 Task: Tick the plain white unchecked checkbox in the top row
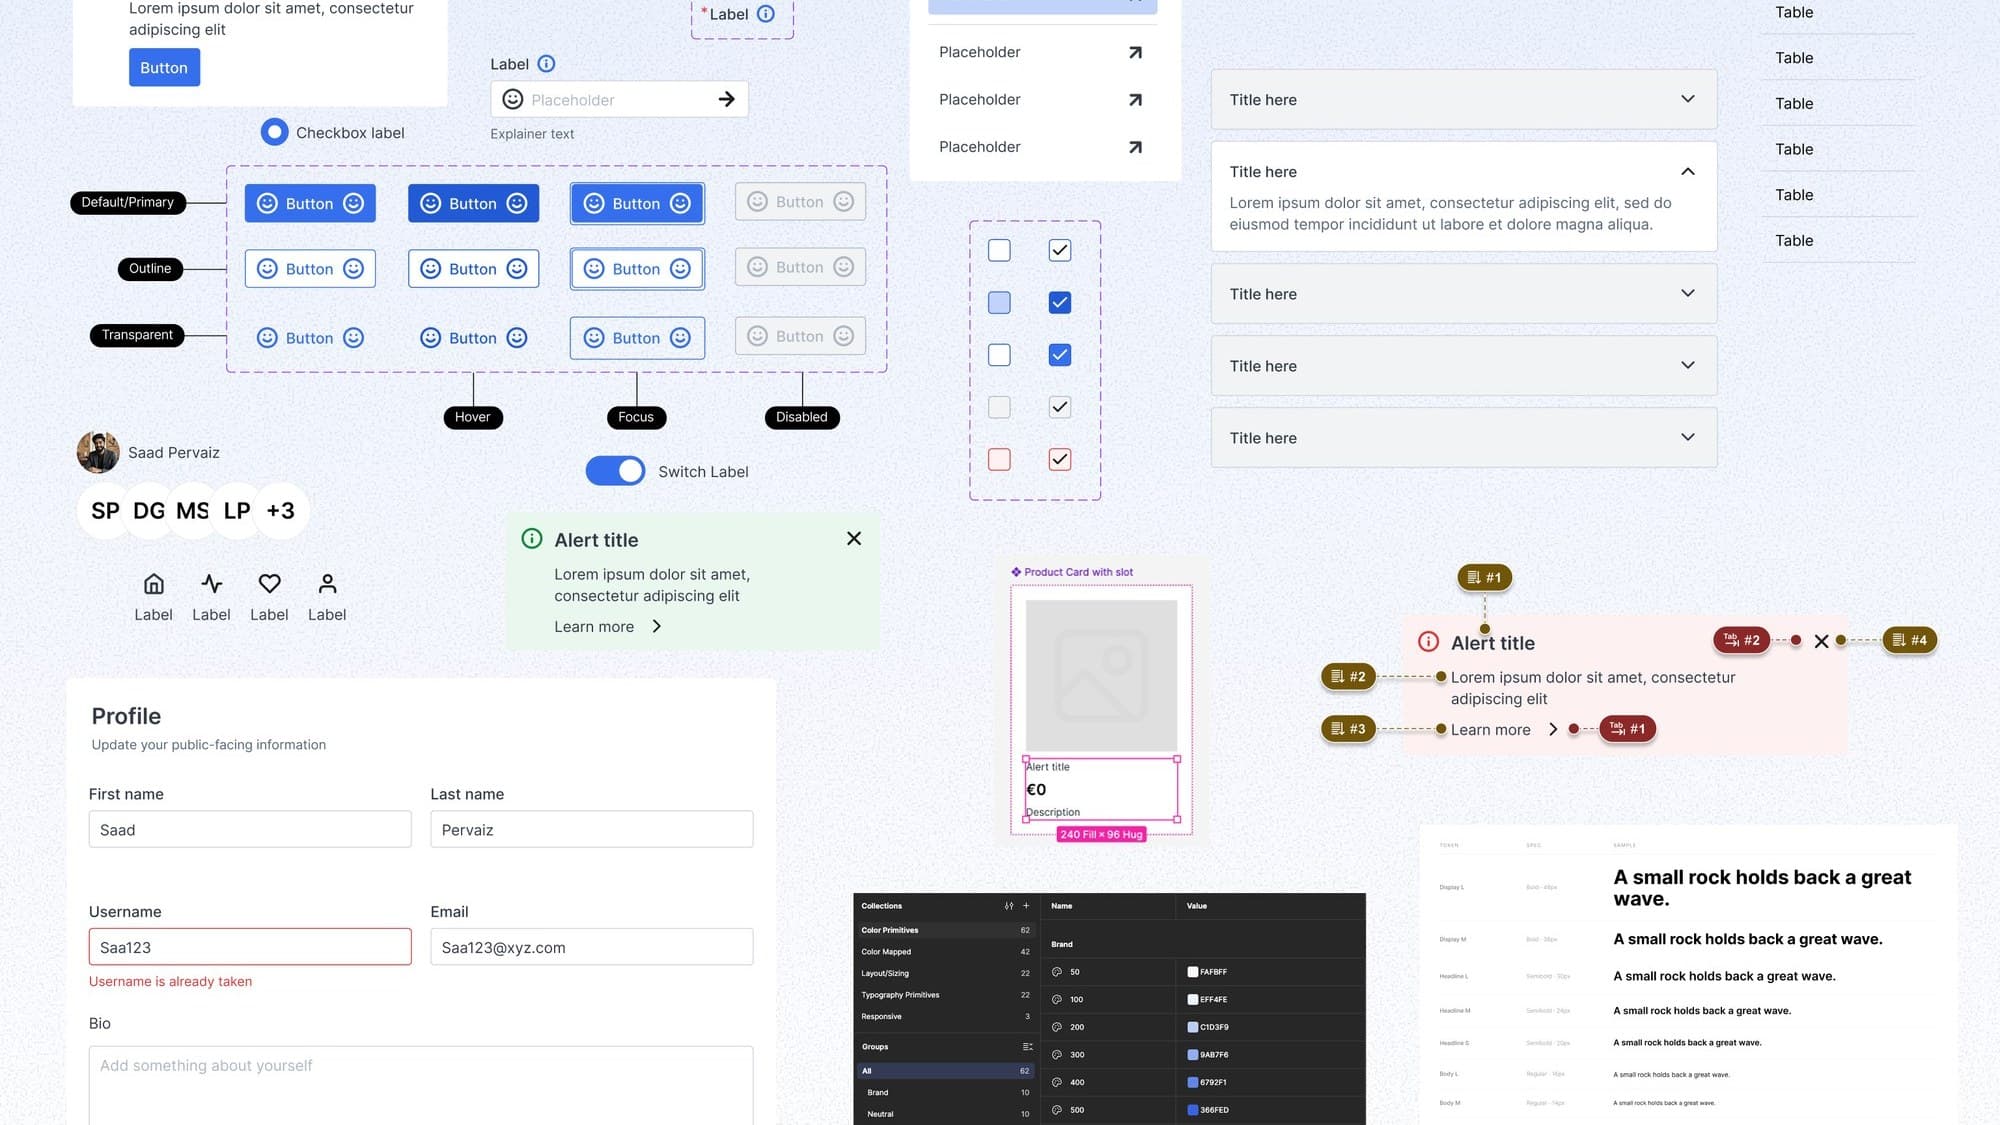[999, 250]
